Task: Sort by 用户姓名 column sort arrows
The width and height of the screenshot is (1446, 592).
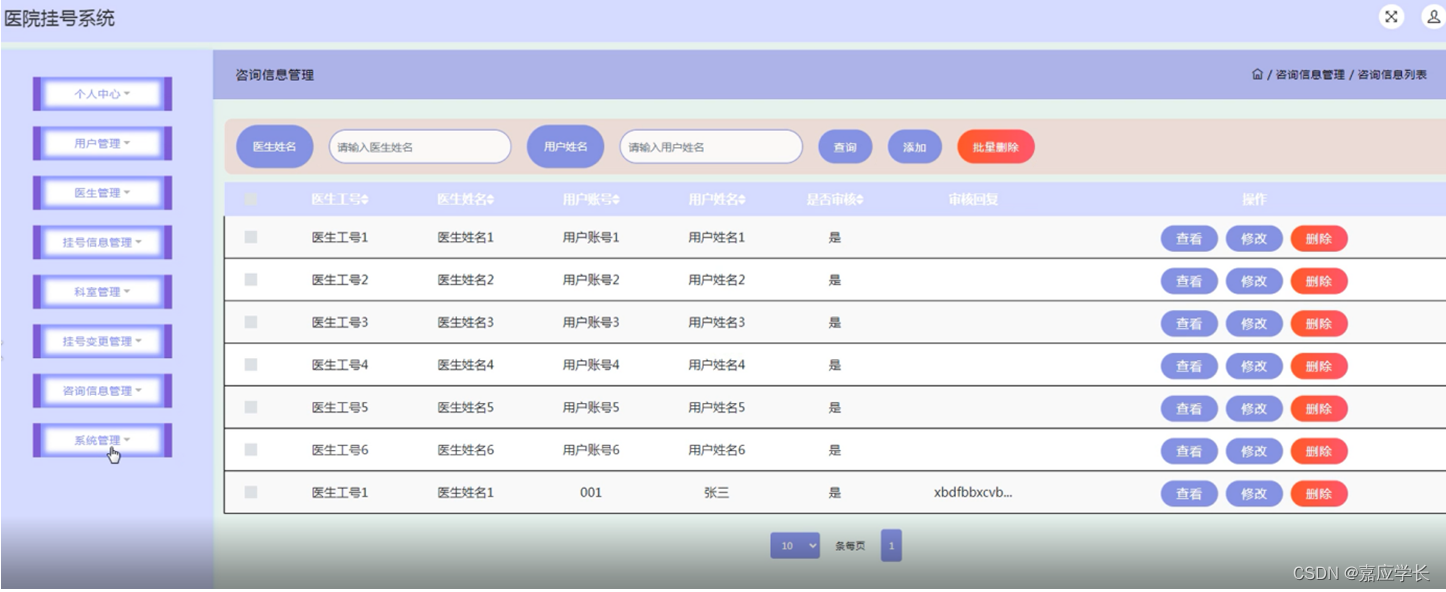Action: 742,200
